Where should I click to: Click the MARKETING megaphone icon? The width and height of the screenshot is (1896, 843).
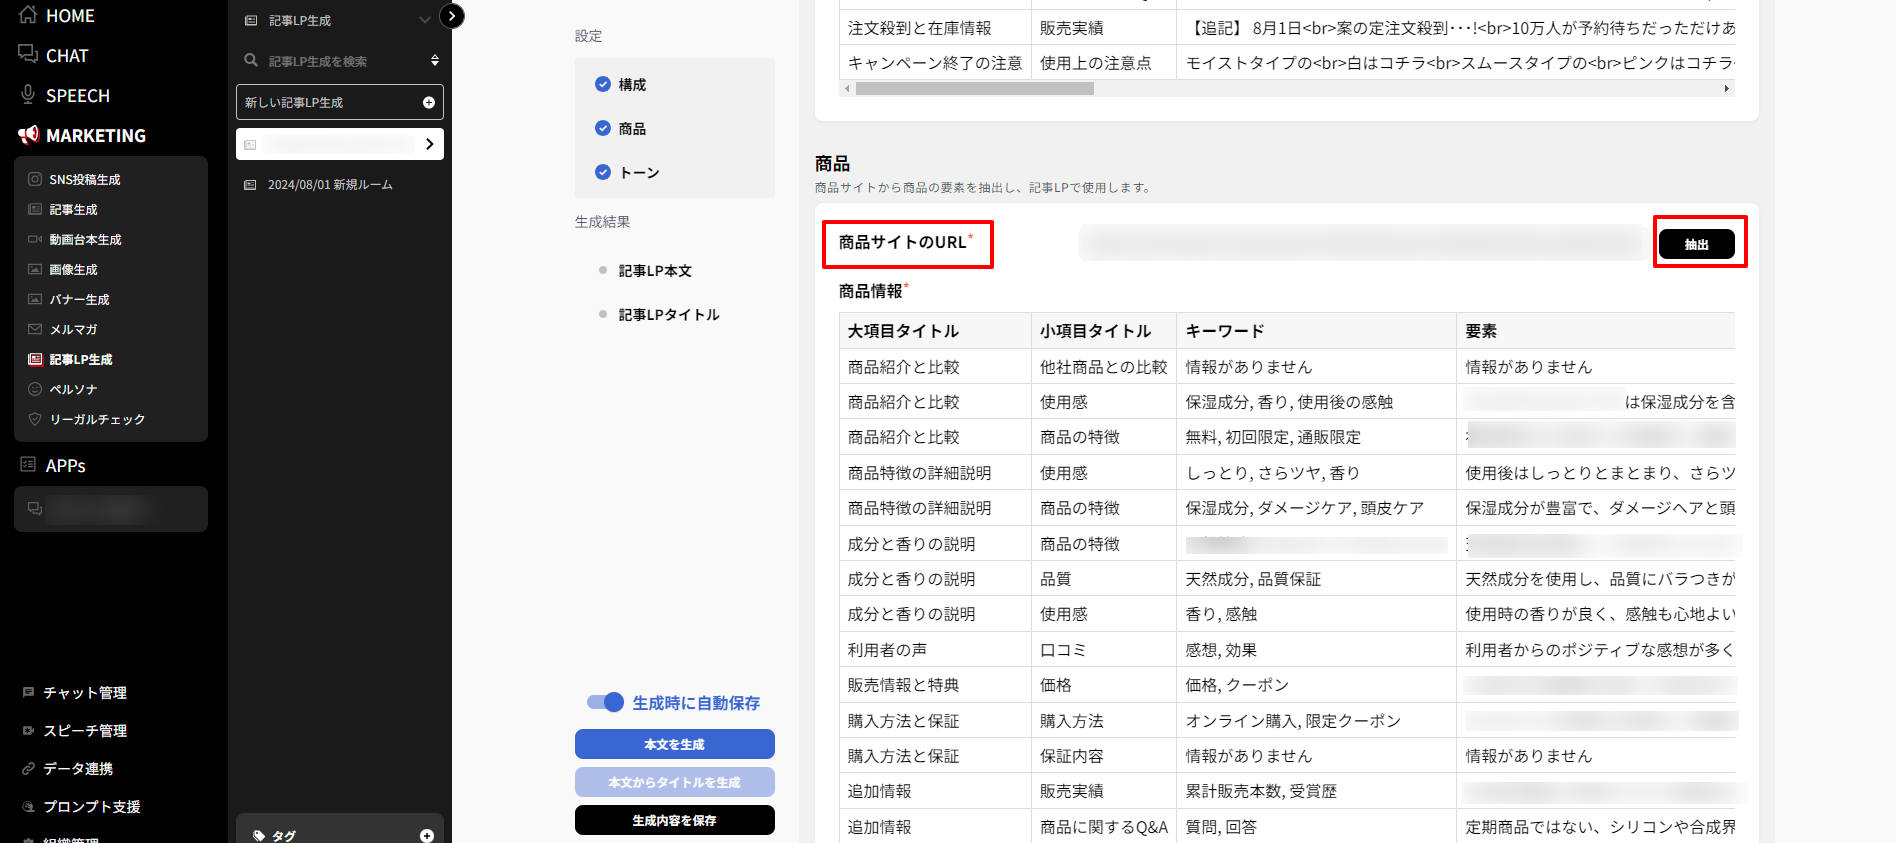pyautogui.click(x=28, y=135)
